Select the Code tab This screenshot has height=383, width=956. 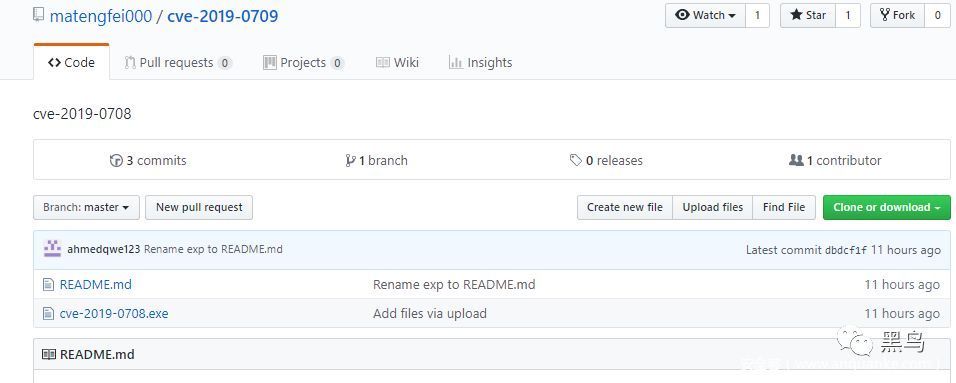coord(71,62)
